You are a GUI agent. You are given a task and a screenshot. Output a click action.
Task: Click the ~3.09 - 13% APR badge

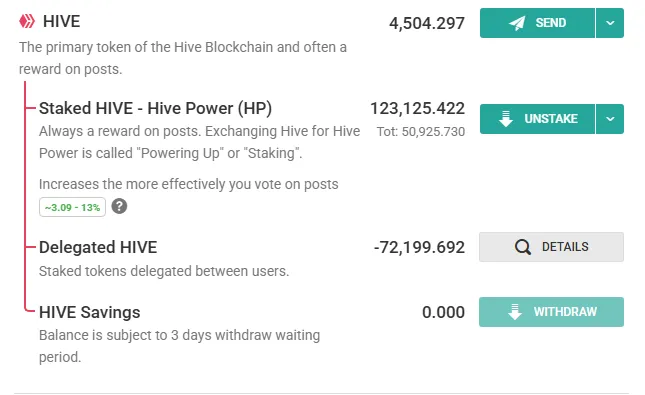(72, 207)
